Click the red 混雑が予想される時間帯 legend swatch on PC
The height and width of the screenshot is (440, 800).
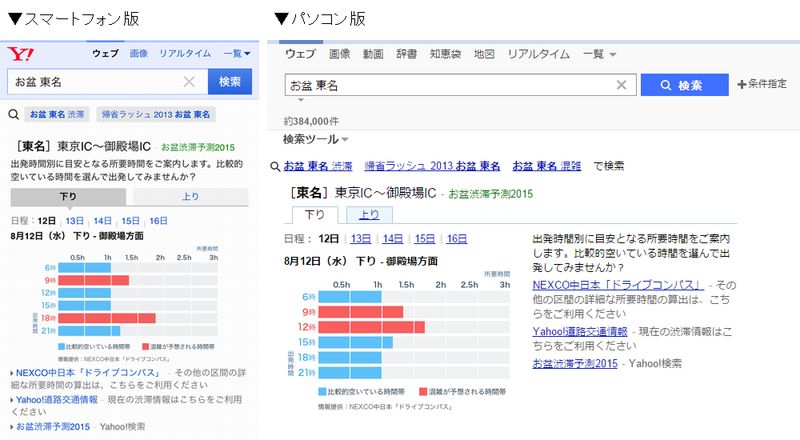pyautogui.click(x=423, y=392)
